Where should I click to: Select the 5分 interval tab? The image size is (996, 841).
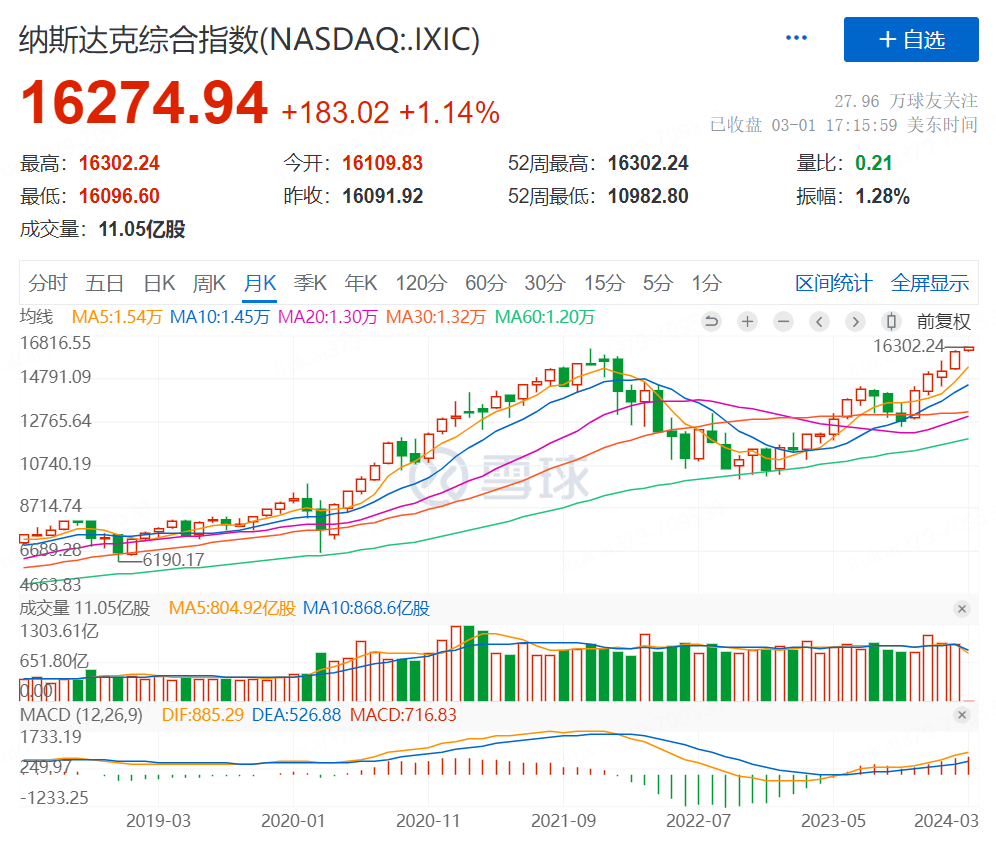(x=657, y=283)
